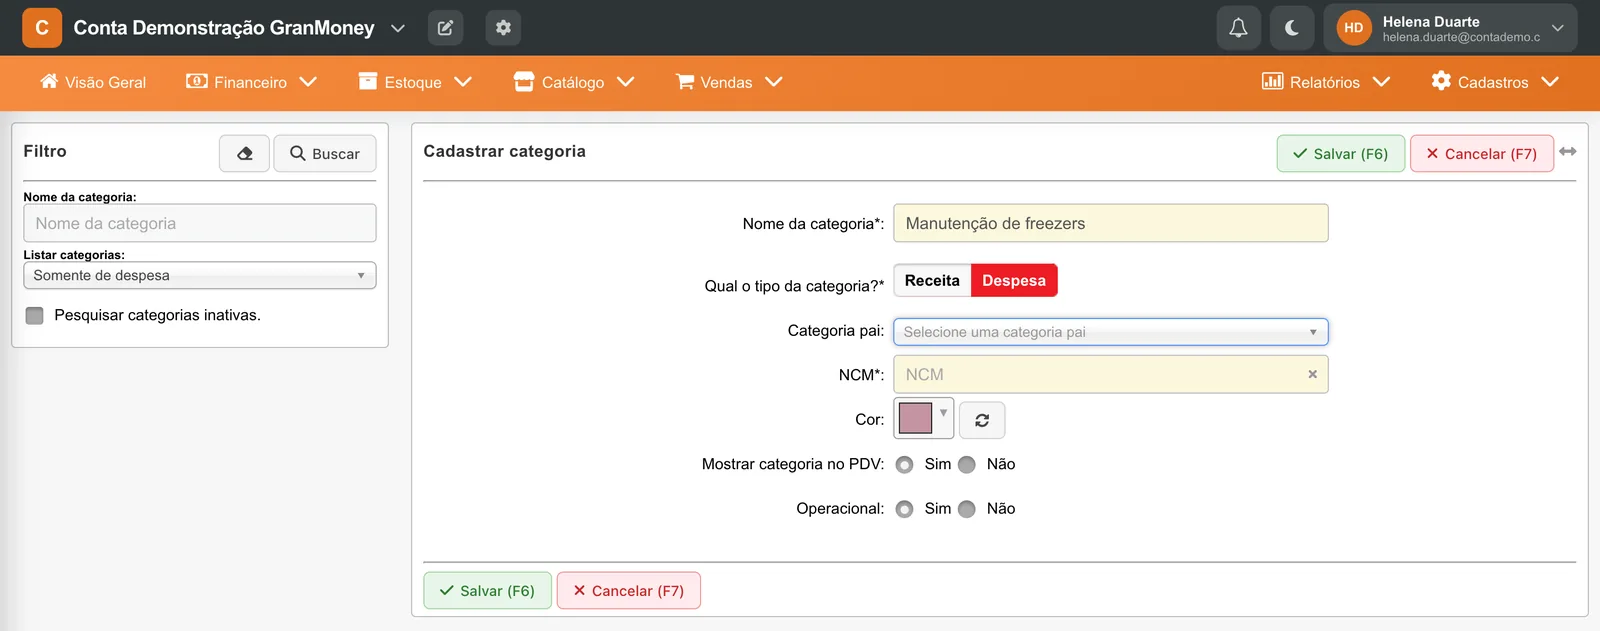The width and height of the screenshot is (1600, 631).
Task: Click the orange C account logo
Action: click(42, 28)
